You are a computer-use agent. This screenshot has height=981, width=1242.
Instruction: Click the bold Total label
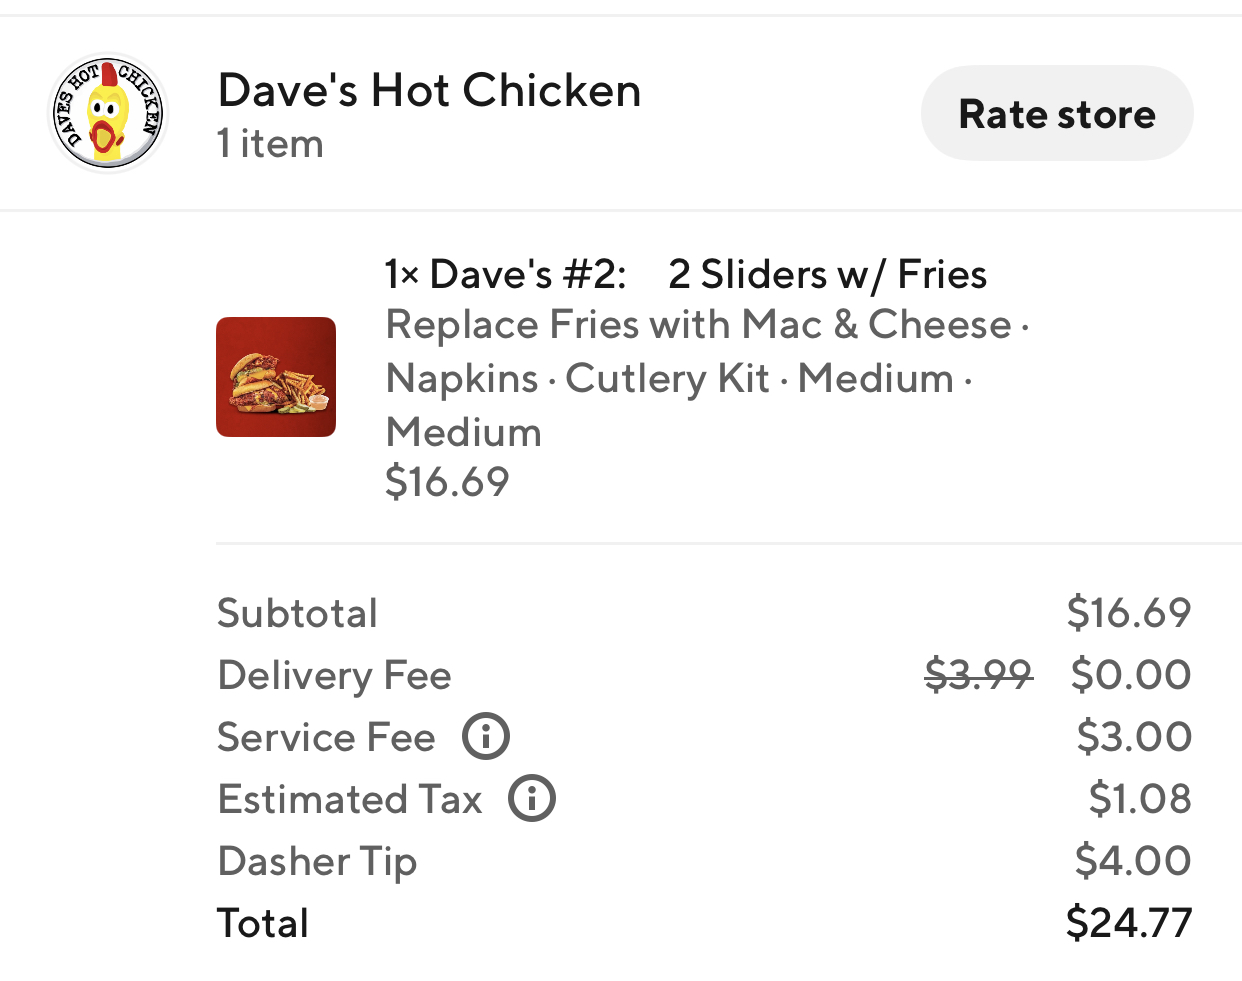coord(263,923)
